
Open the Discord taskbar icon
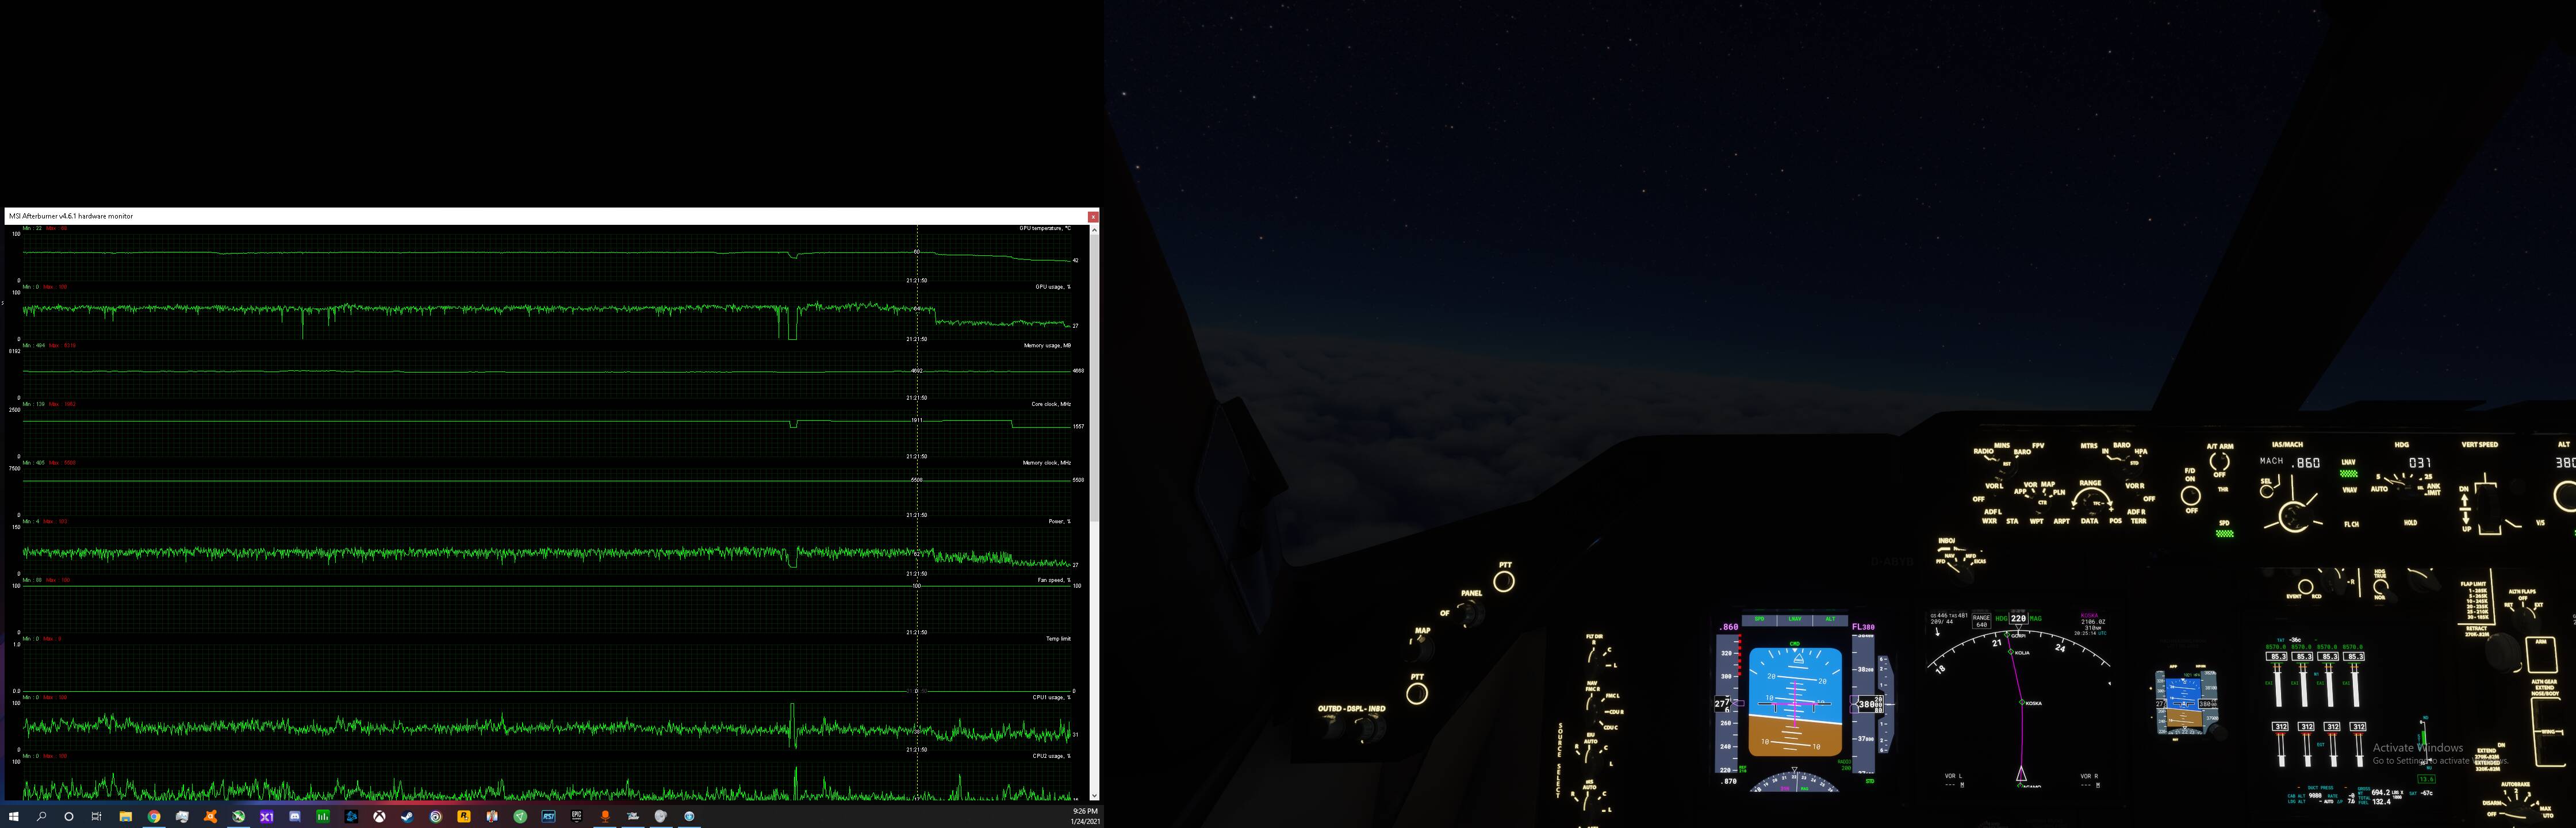point(295,816)
